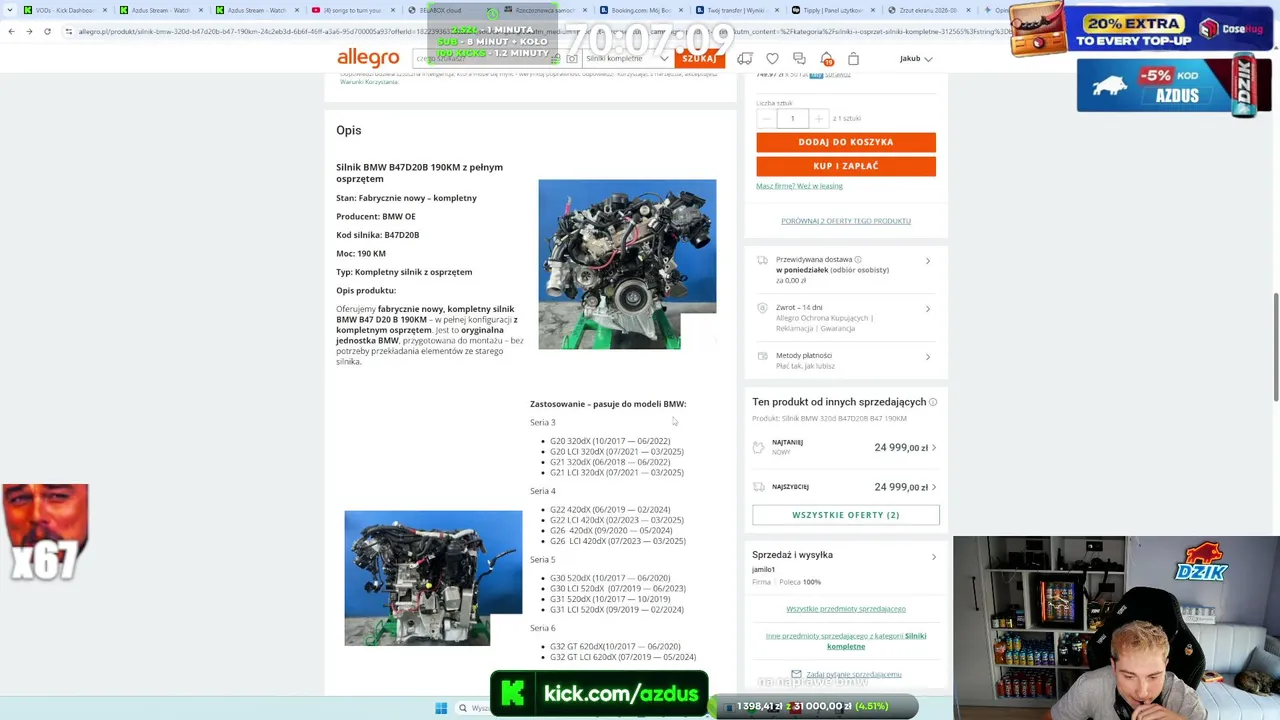Open 'Inne przedmioty sprzedającego z kategorii' link
This screenshot has height=720, width=1280.
tap(846, 641)
